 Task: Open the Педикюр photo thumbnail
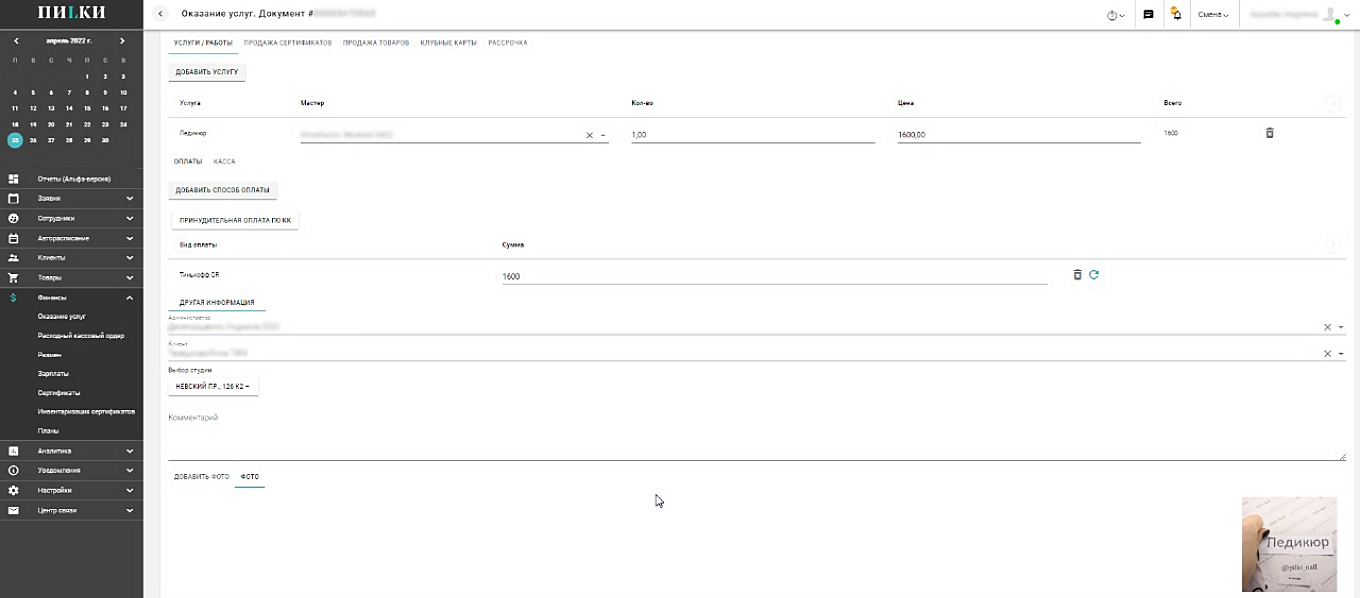pos(1289,544)
